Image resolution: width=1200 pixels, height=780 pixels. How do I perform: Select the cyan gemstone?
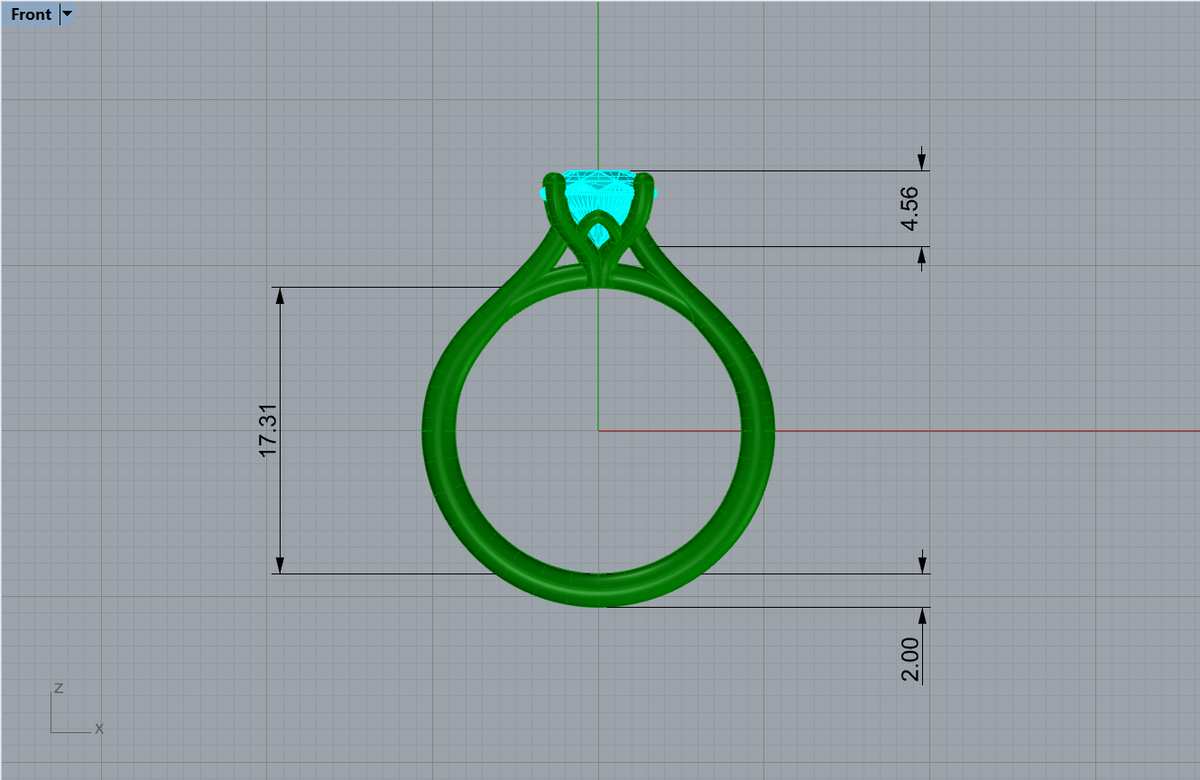point(597,192)
